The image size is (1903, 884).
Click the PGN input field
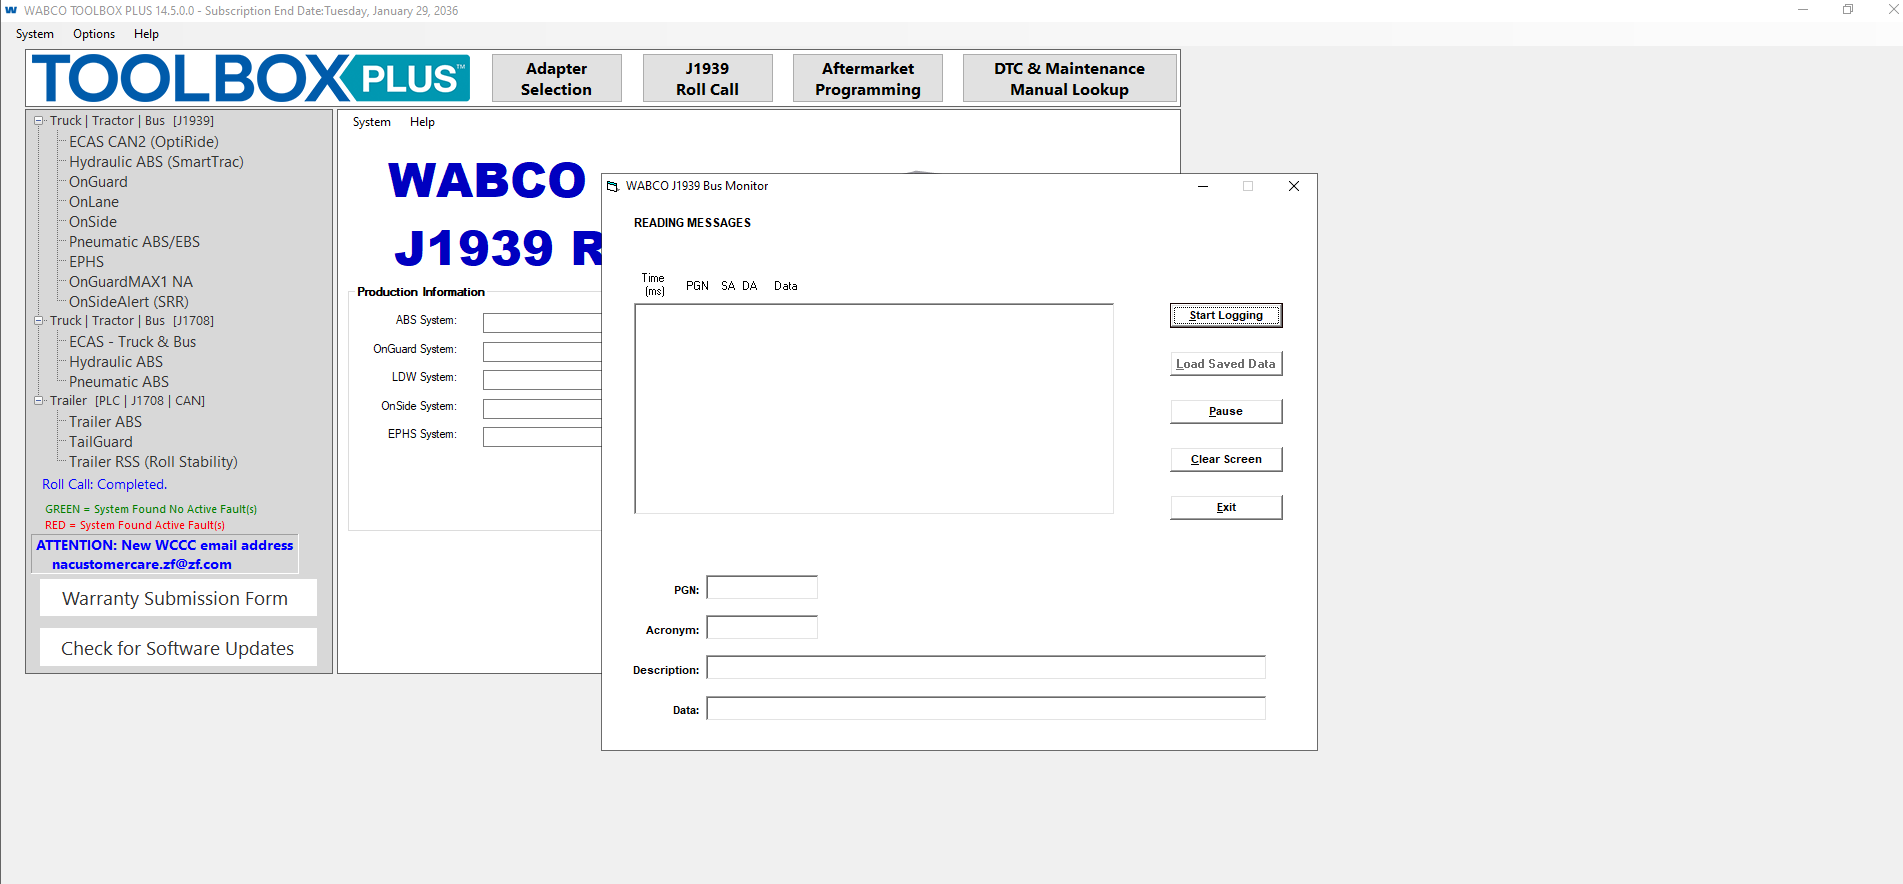pos(762,588)
